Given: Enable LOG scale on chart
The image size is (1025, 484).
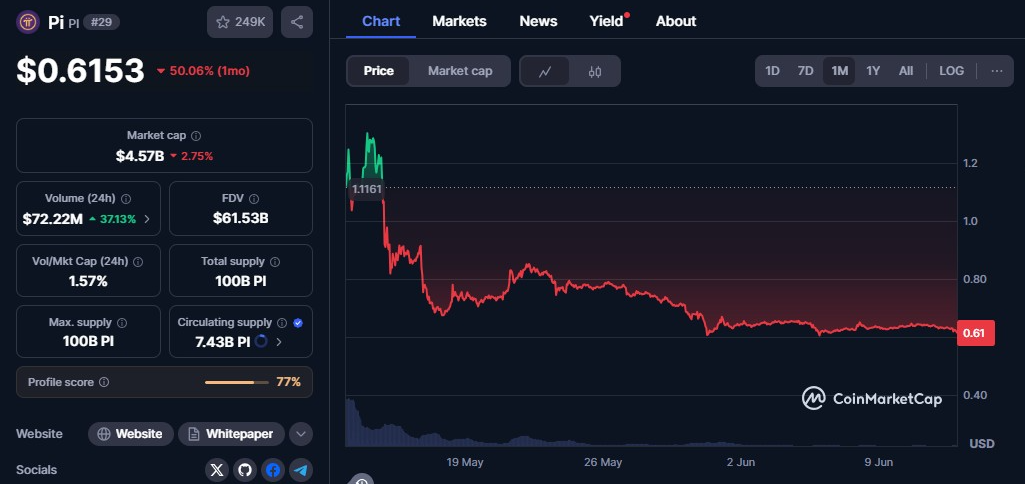Looking at the screenshot, I should tap(951, 71).
